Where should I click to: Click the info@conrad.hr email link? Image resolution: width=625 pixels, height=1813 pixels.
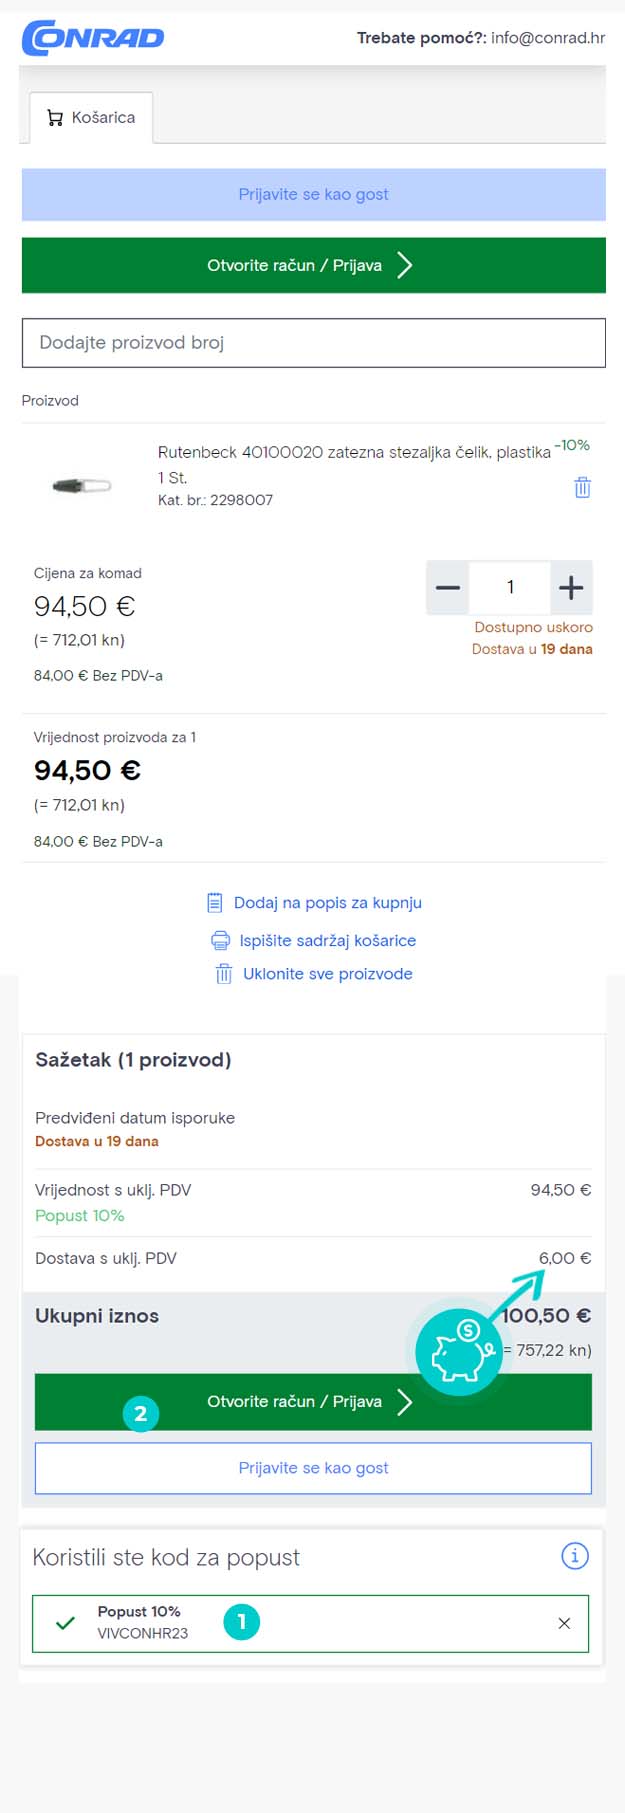pyautogui.click(x=548, y=38)
